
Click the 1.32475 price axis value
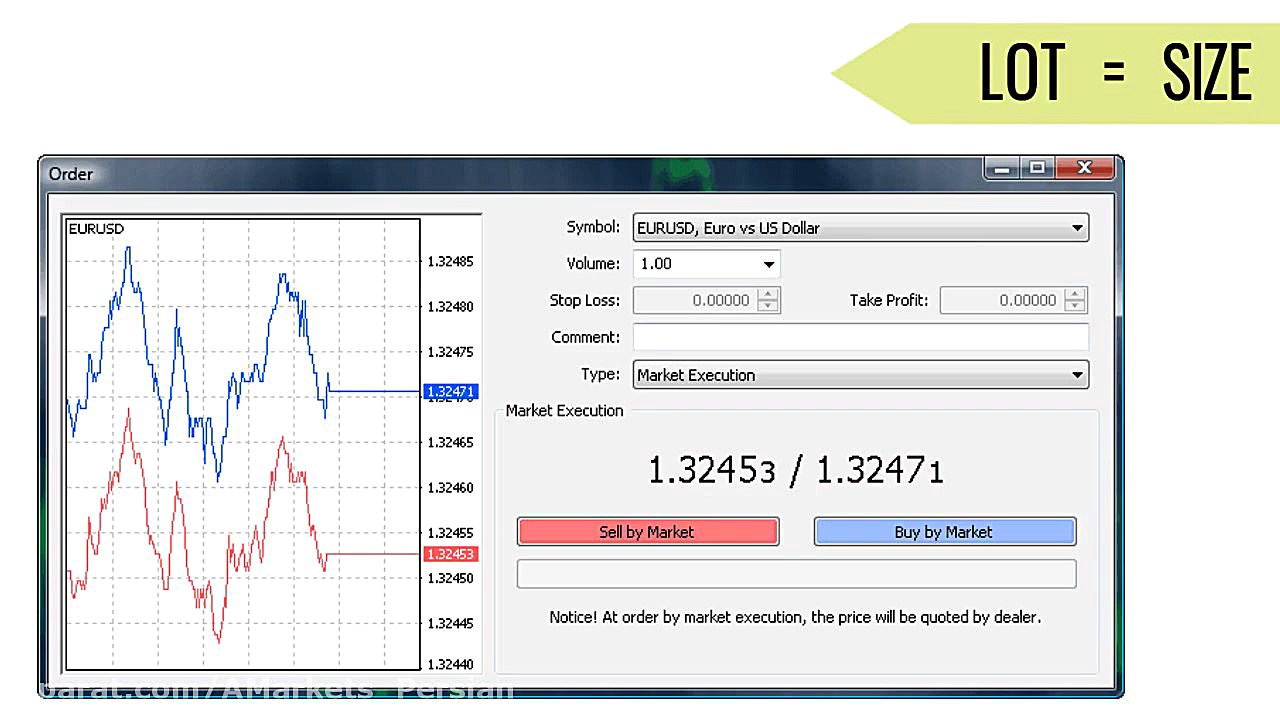coord(450,352)
